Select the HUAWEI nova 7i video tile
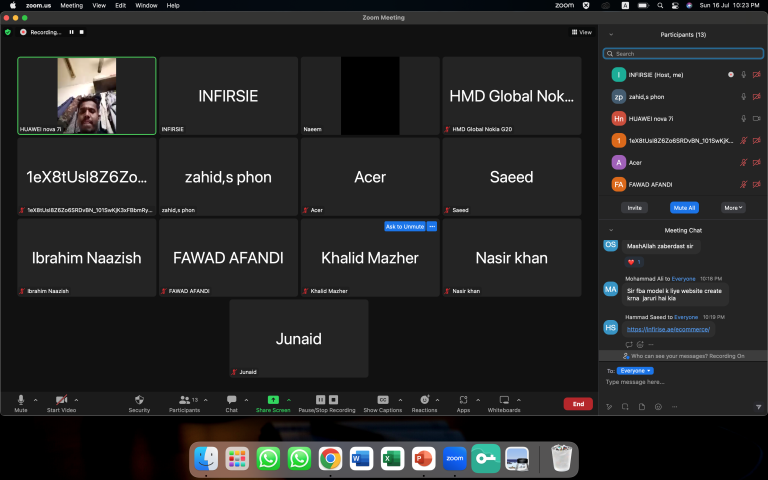The height and width of the screenshot is (480, 768). tap(87, 96)
